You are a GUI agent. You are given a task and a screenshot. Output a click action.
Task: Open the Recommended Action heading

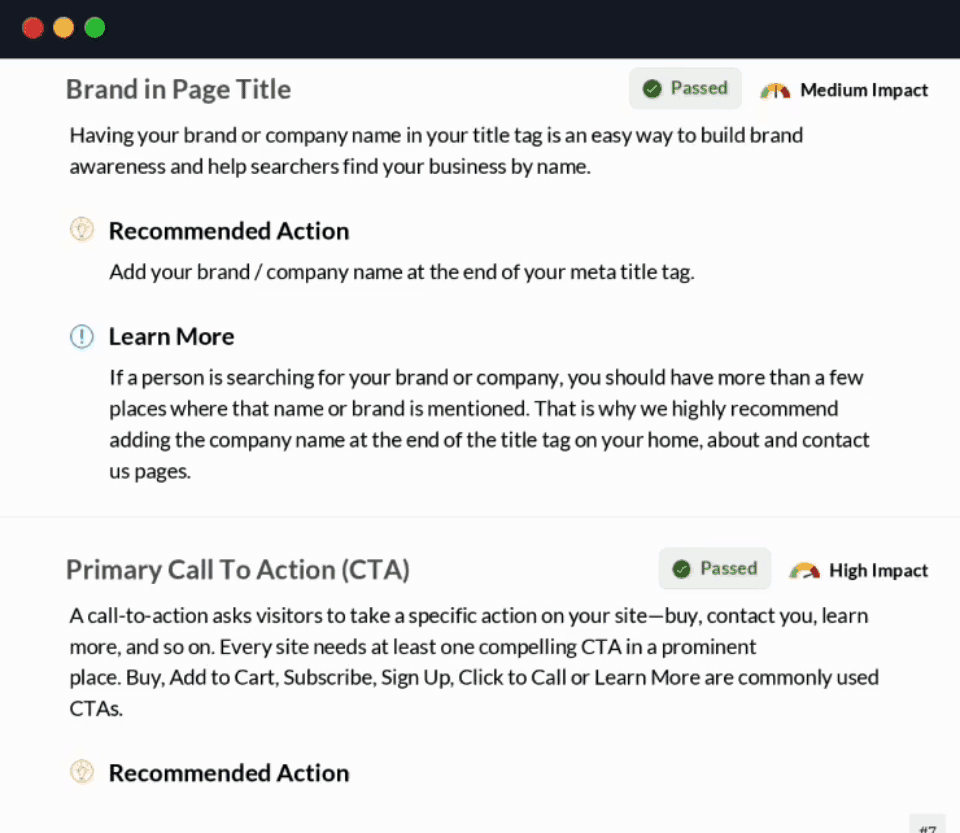coord(228,230)
